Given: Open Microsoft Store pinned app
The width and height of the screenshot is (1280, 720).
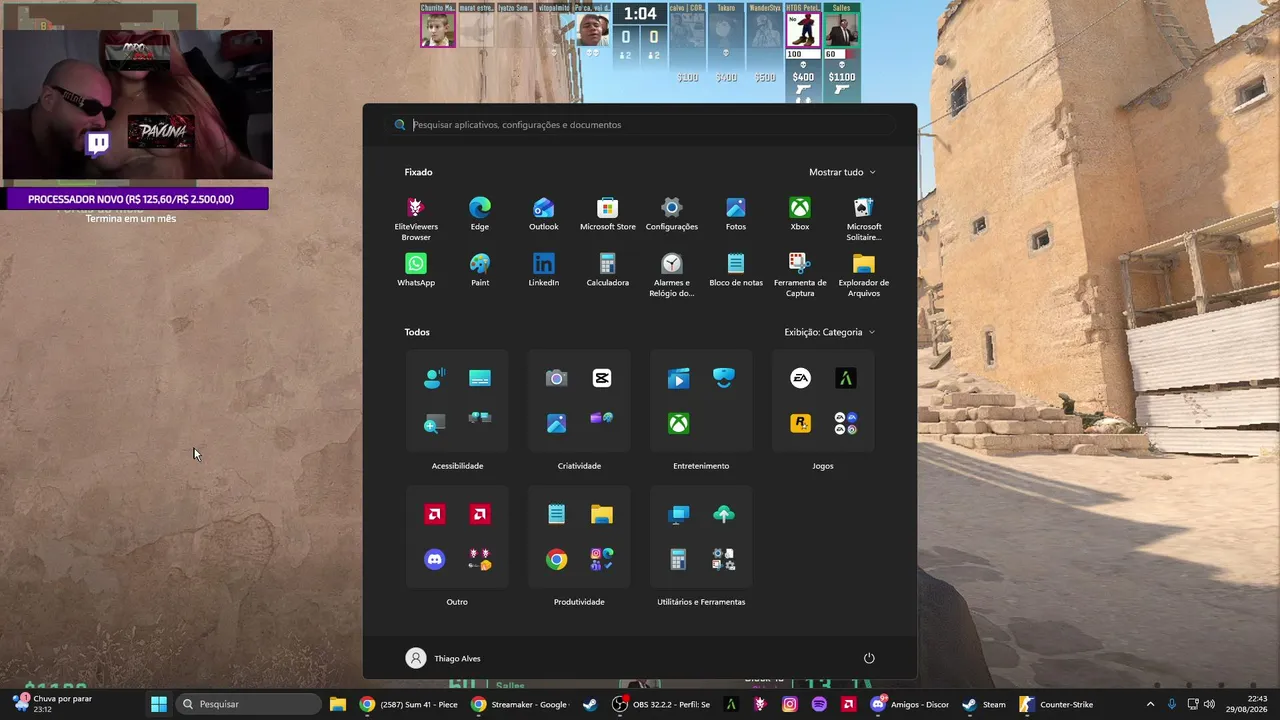Looking at the screenshot, I should click(x=608, y=214).
